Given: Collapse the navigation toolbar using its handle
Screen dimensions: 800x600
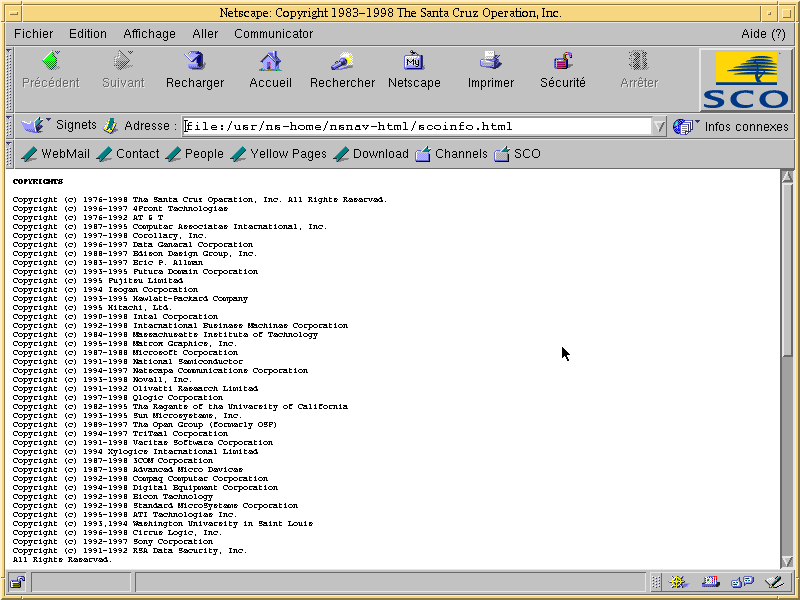Looking at the screenshot, I should pyautogui.click(x=9, y=80).
